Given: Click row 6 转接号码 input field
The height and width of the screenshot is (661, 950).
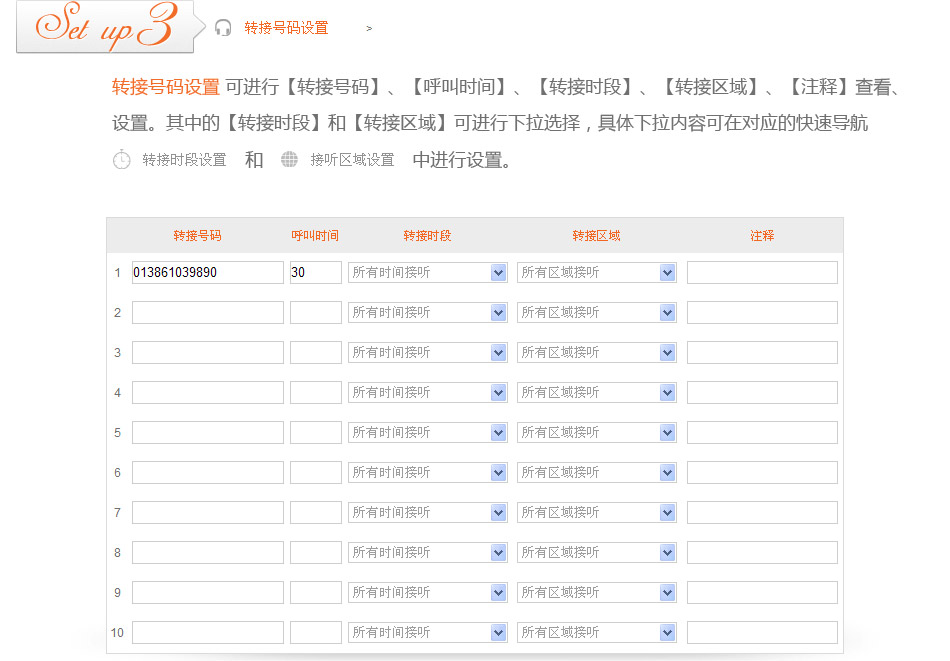Looking at the screenshot, I should tap(207, 472).
